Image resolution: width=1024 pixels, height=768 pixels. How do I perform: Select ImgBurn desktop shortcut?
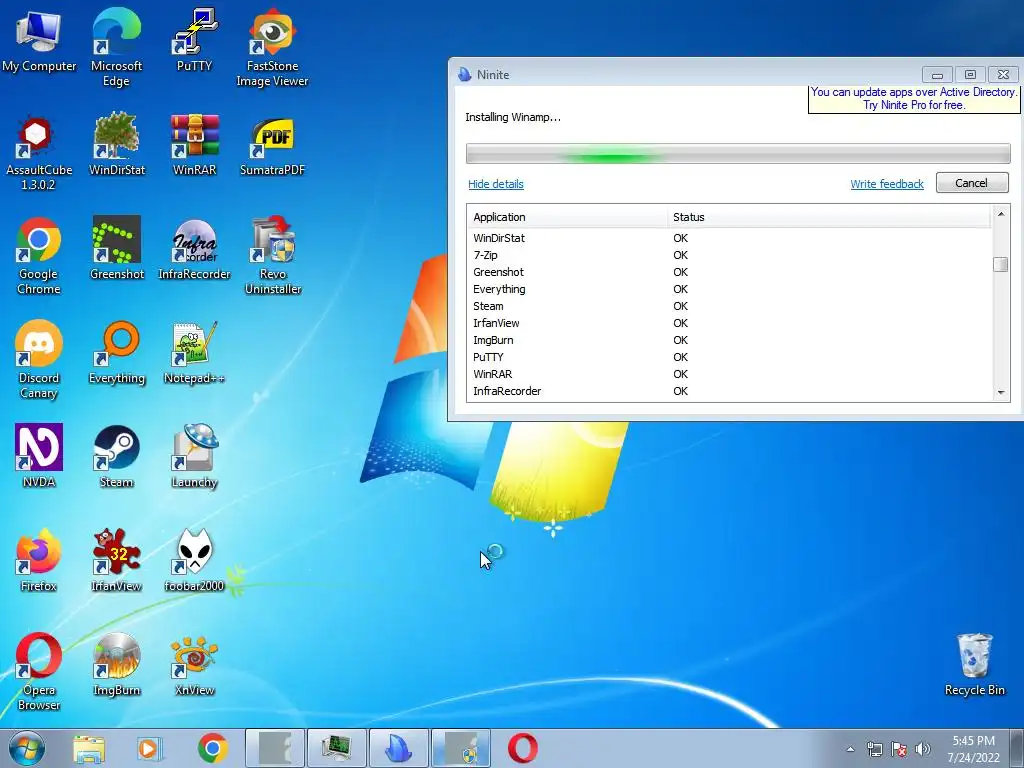tap(116, 664)
